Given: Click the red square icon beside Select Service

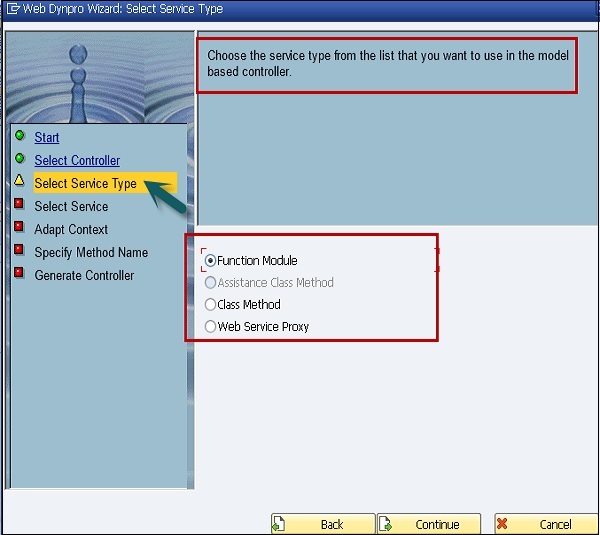Looking at the screenshot, I should [x=20, y=205].
